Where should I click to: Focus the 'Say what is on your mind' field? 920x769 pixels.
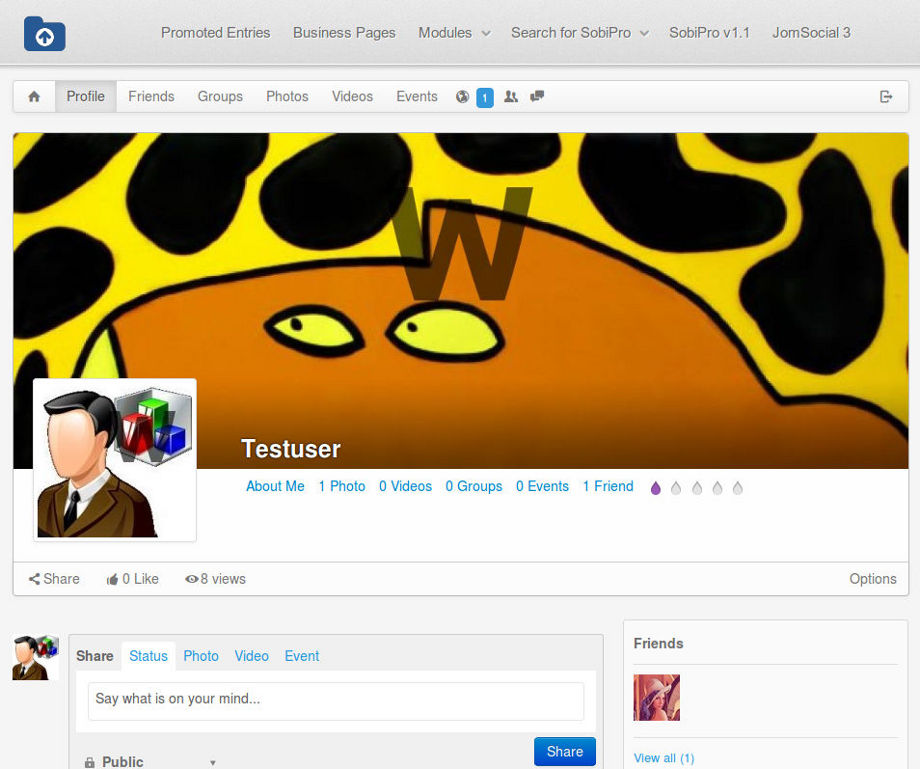(336, 701)
